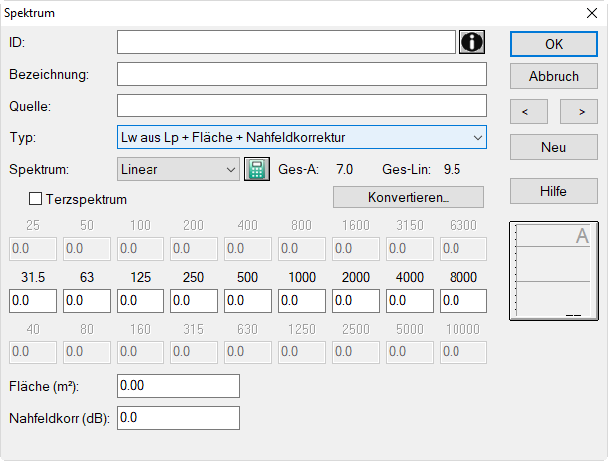The width and height of the screenshot is (608, 461).
Task: Open the spectrum calculator icon
Action: (x=257, y=169)
